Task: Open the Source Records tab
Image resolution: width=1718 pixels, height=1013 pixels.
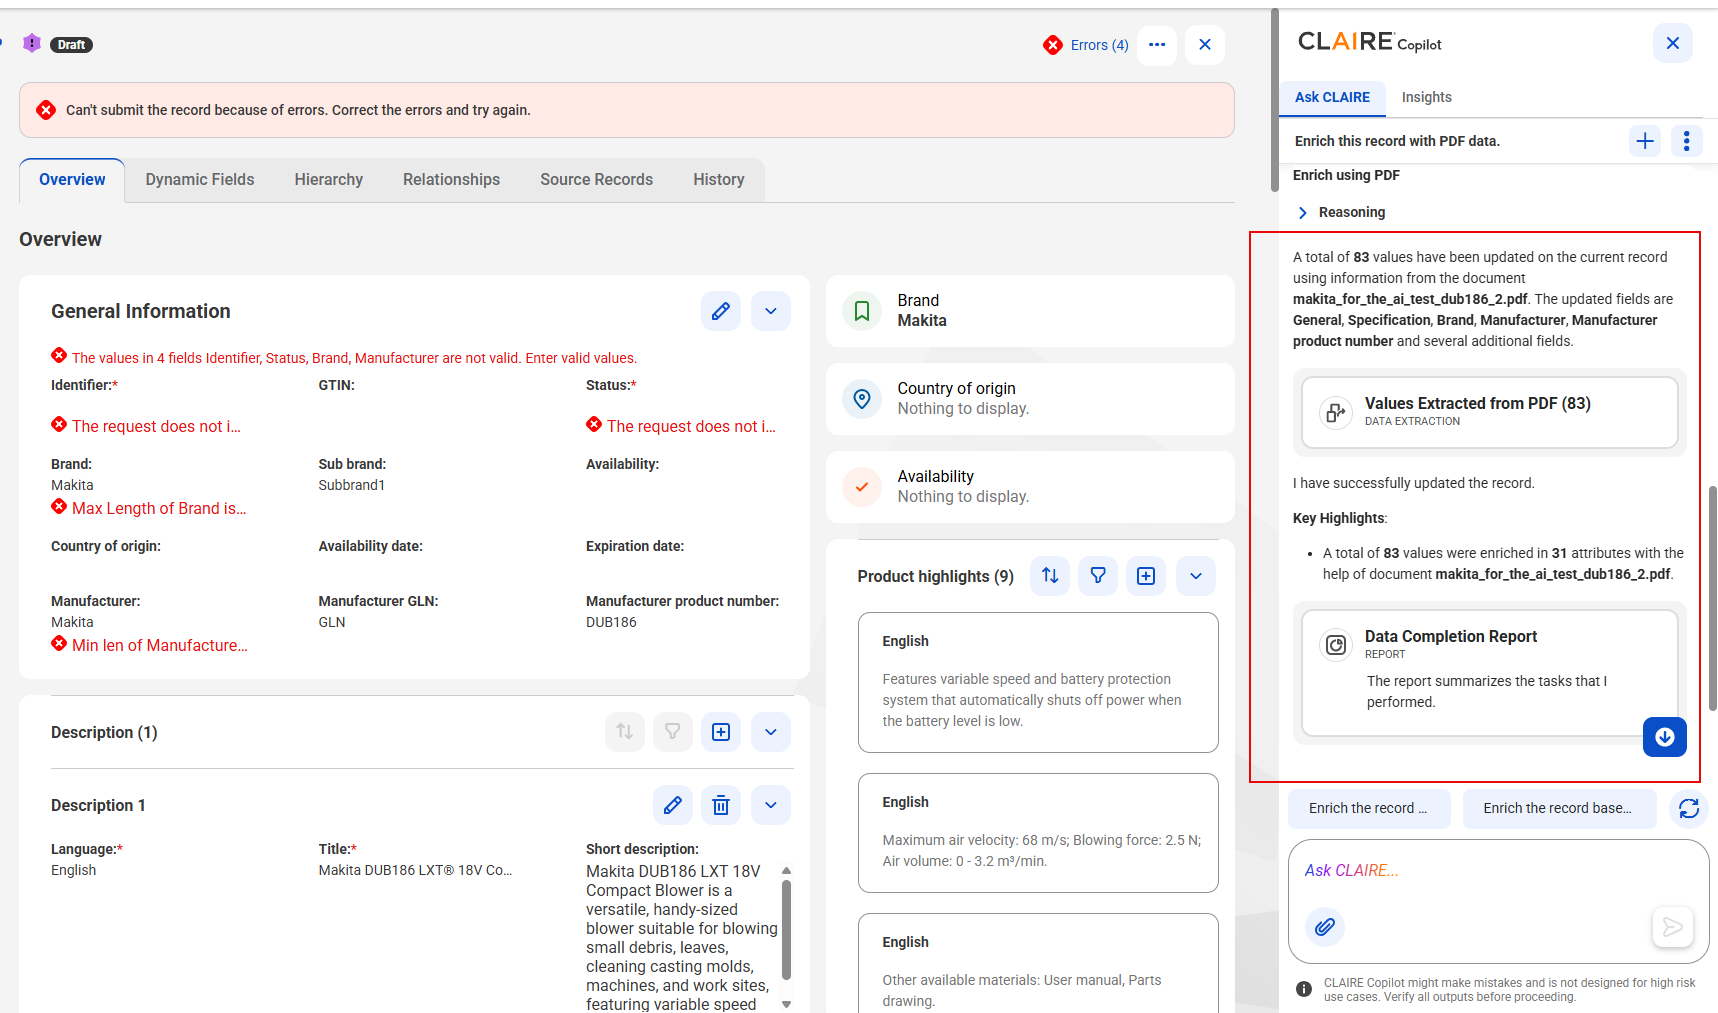Action: (597, 180)
